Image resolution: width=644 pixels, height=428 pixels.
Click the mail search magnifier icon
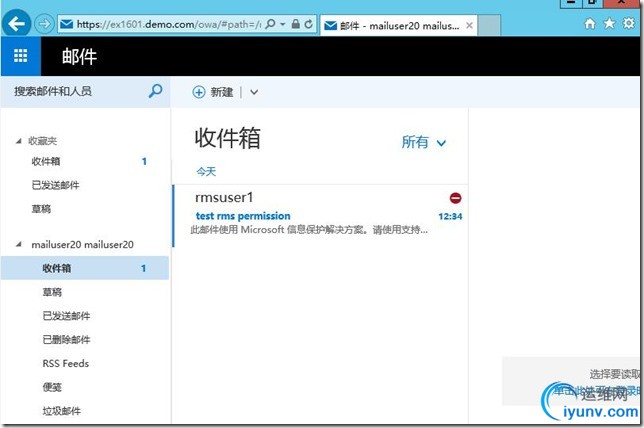[x=155, y=91]
